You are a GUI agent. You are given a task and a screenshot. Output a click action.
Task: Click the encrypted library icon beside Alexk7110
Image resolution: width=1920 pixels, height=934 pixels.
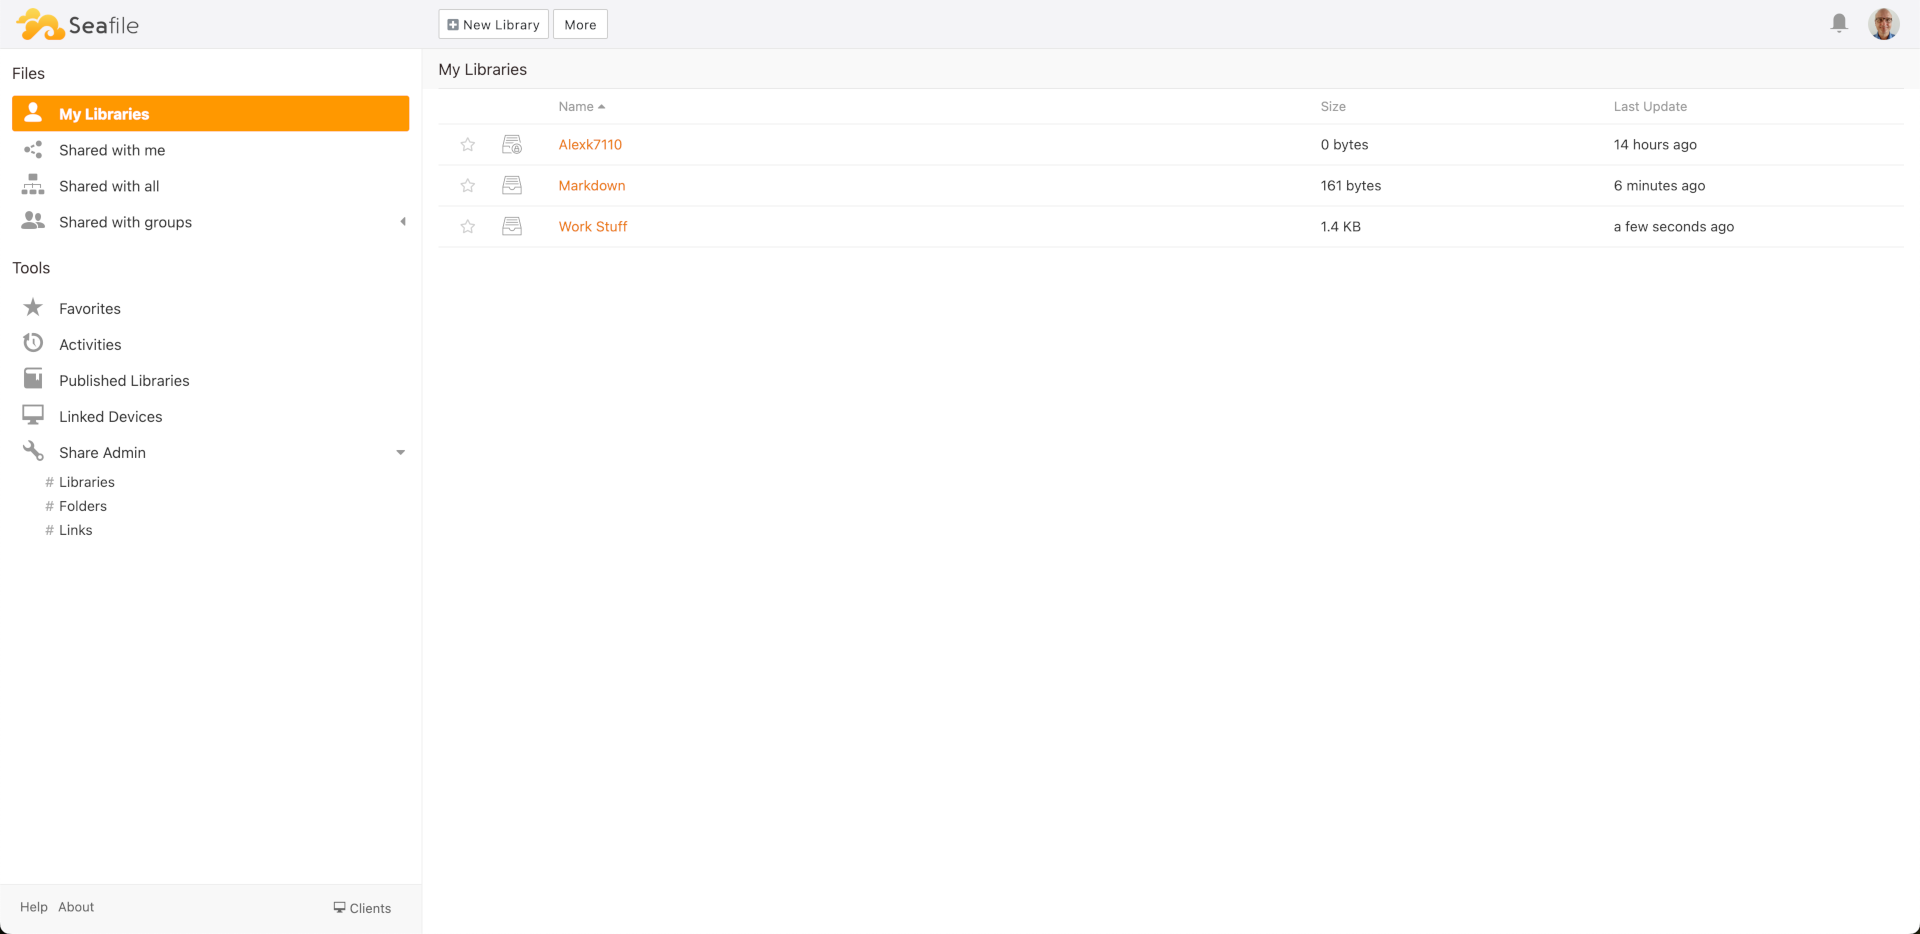(x=512, y=144)
